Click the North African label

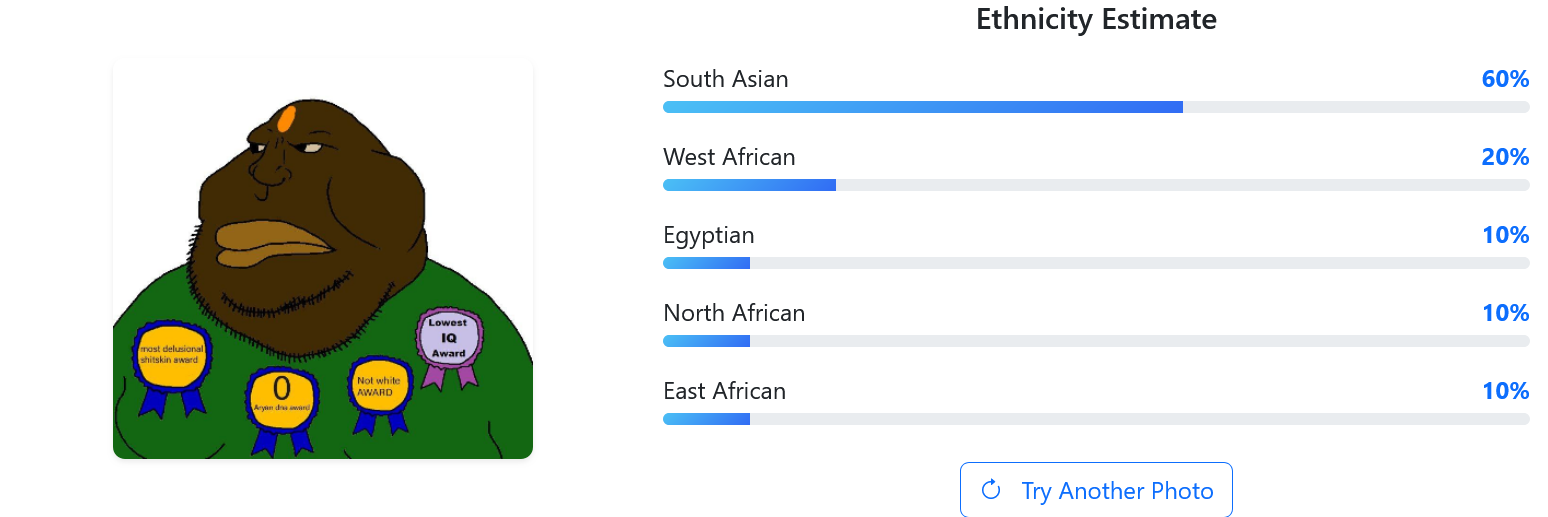click(x=733, y=313)
